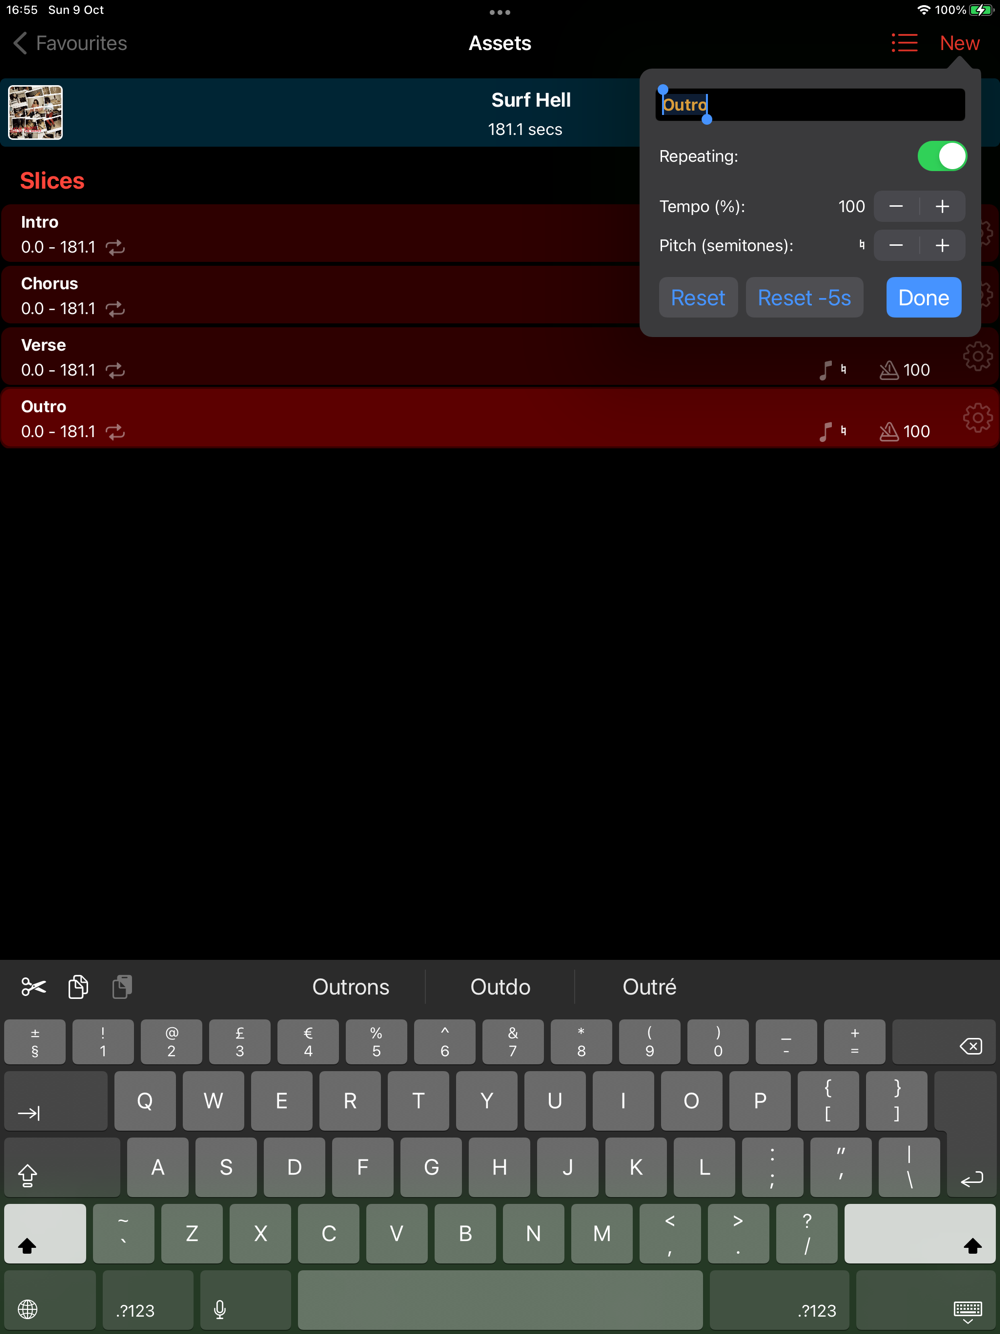Tap the M key

pyautogui.click(x=602, y=1234)
